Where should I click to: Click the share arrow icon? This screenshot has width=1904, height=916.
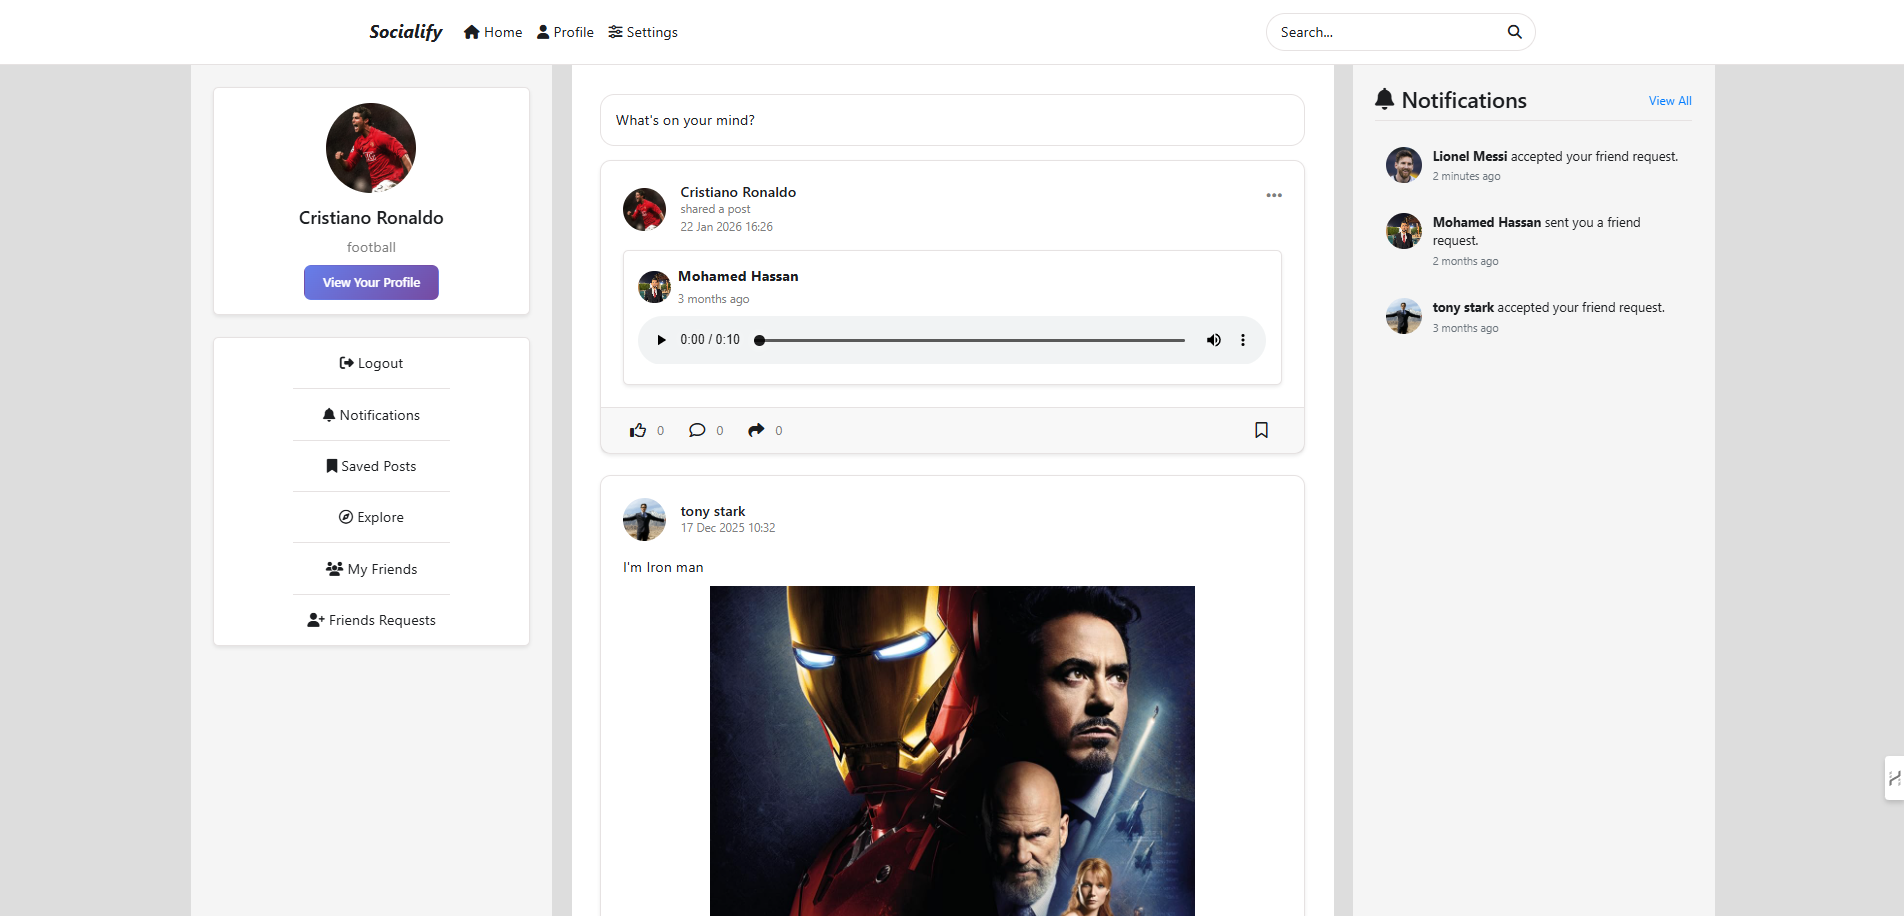[756, 430]
